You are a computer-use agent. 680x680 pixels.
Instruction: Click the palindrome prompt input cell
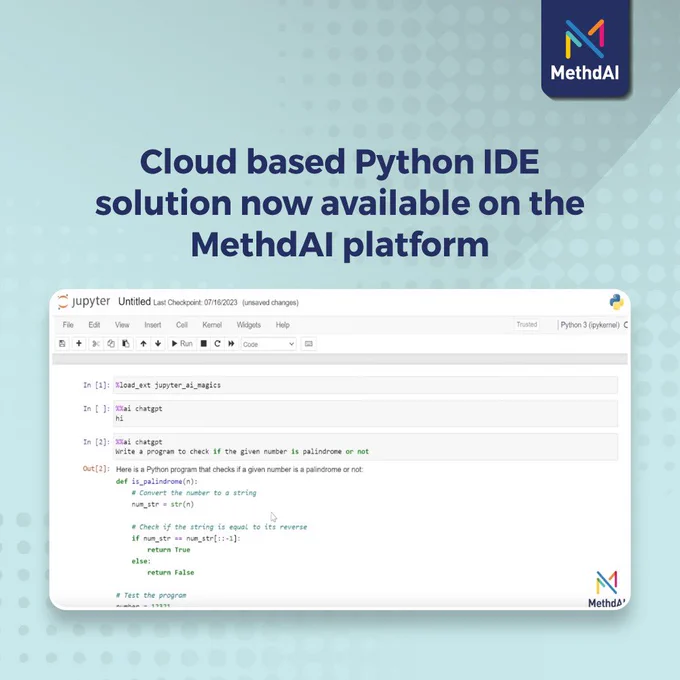click(365, 447)
